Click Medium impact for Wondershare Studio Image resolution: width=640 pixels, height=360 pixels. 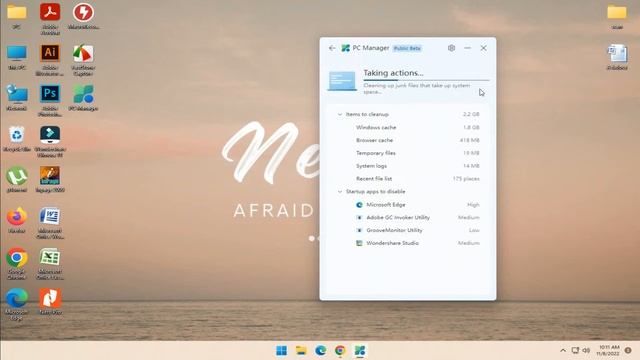469,243
